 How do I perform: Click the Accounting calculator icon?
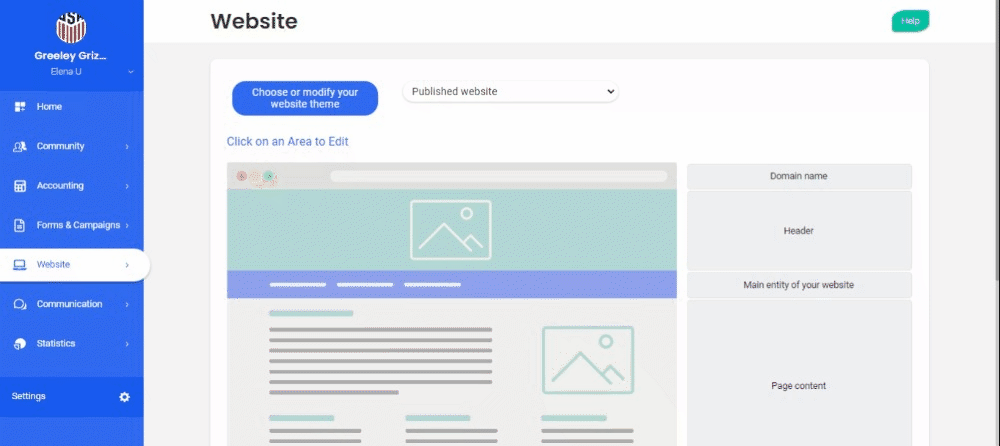[x=19, y=186]
